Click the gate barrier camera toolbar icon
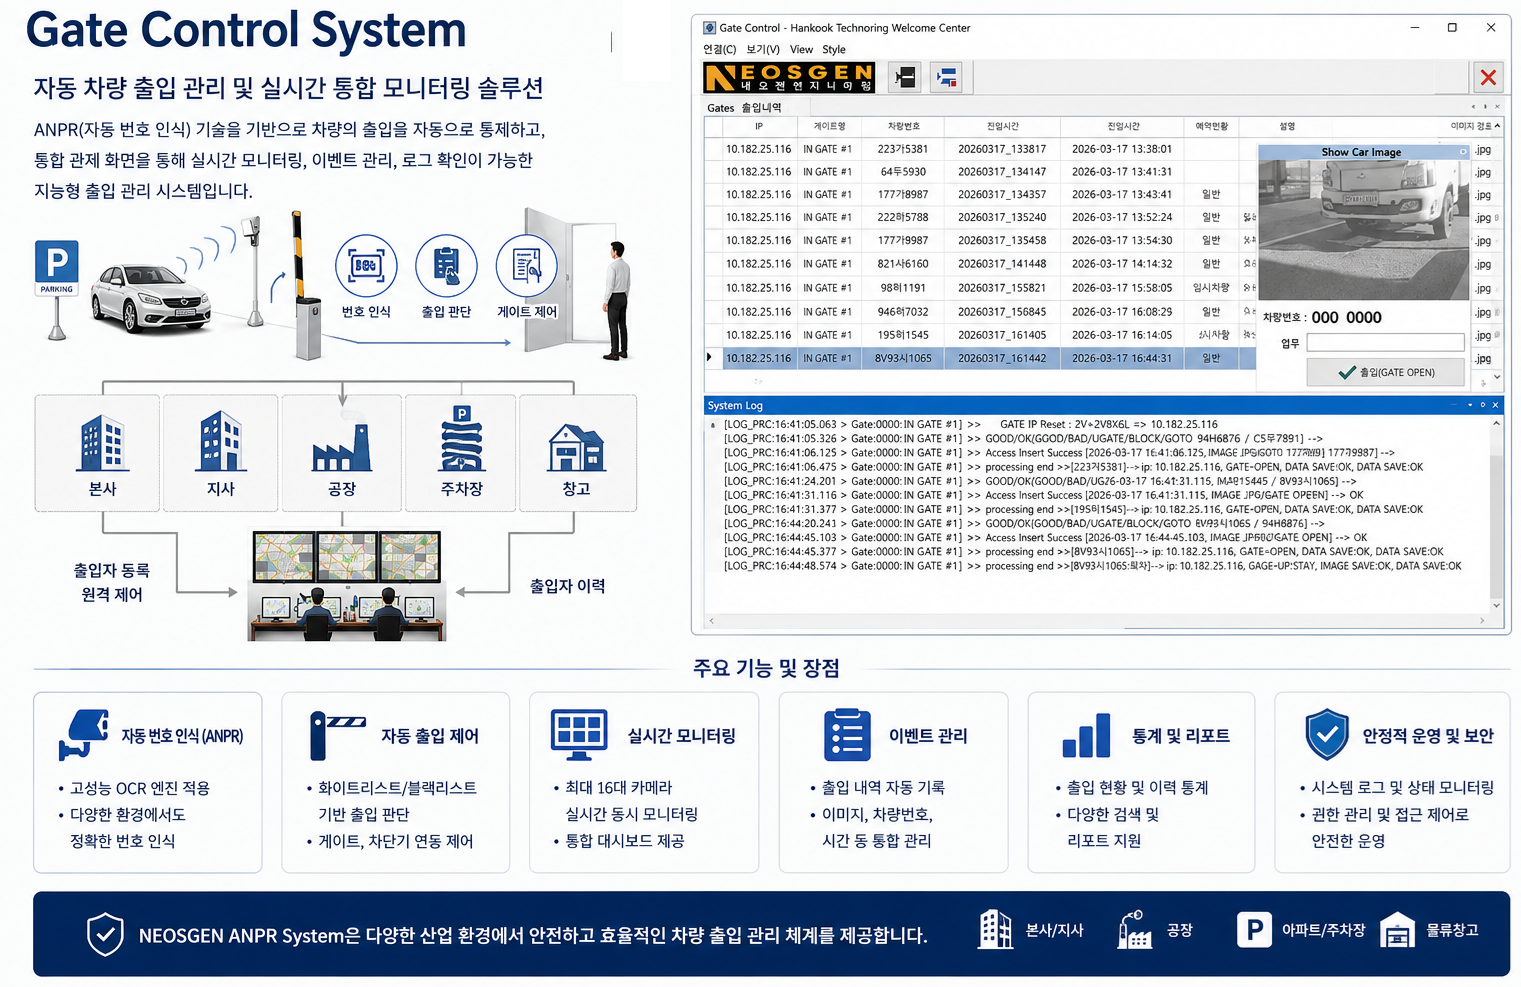Viewport: 1521px width, 987px height. 905,77
